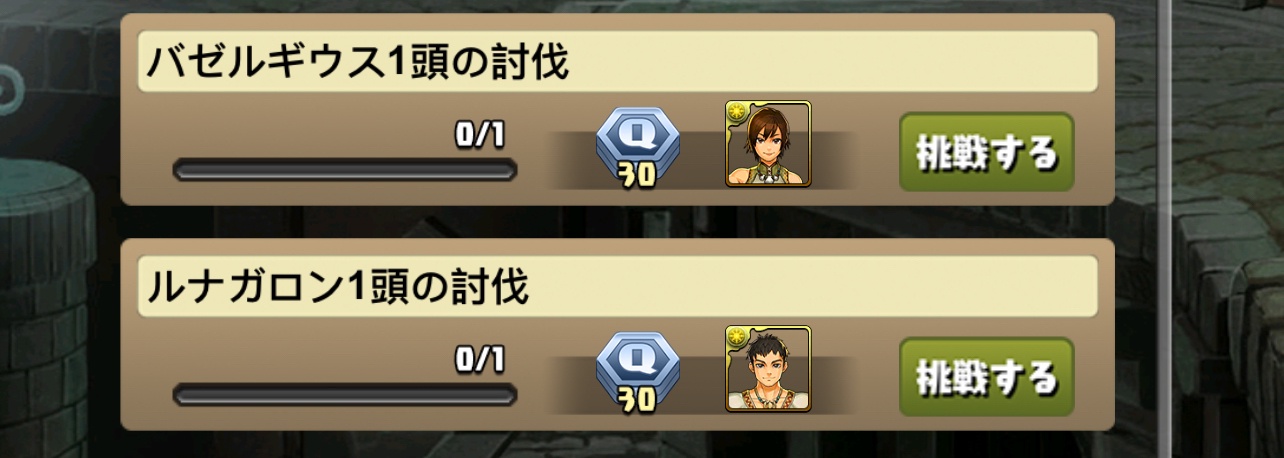Tap light attribute badge on black-haired hunter
The width and height of the screenshot is (1284, 458).
[738, 338]
